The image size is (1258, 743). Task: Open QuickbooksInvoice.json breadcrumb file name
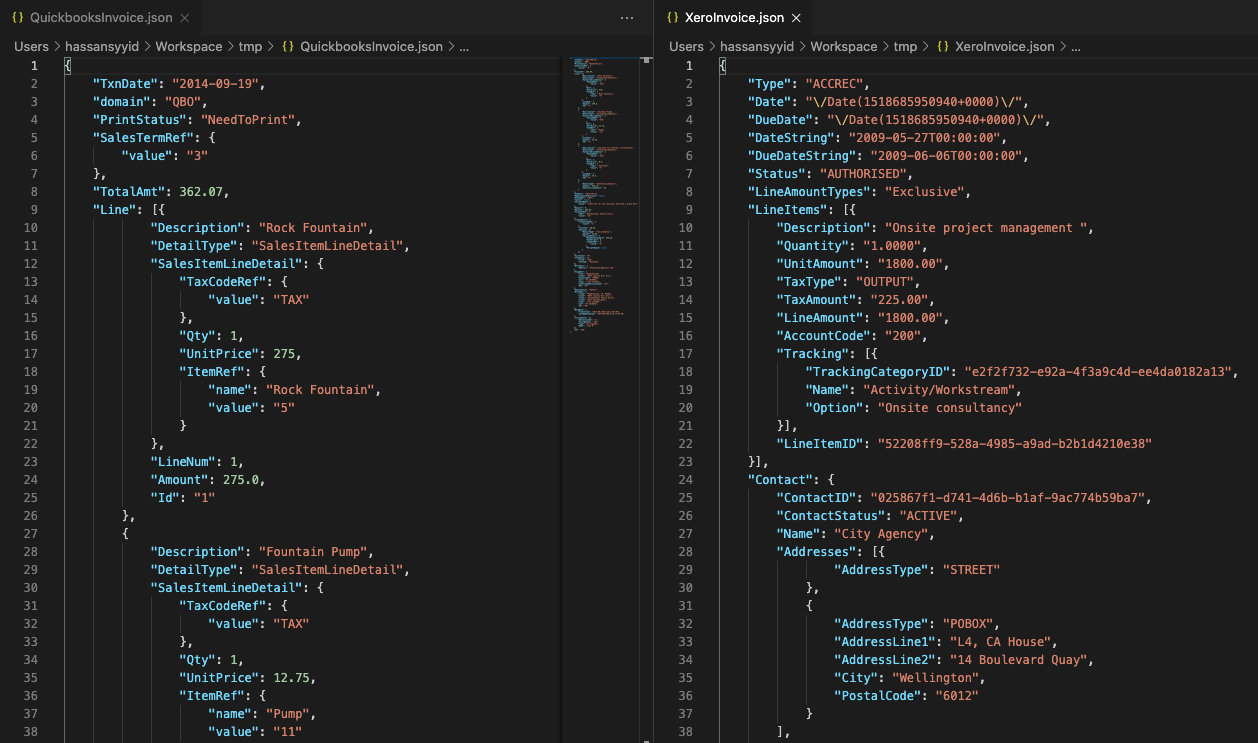tap(371, 47)
